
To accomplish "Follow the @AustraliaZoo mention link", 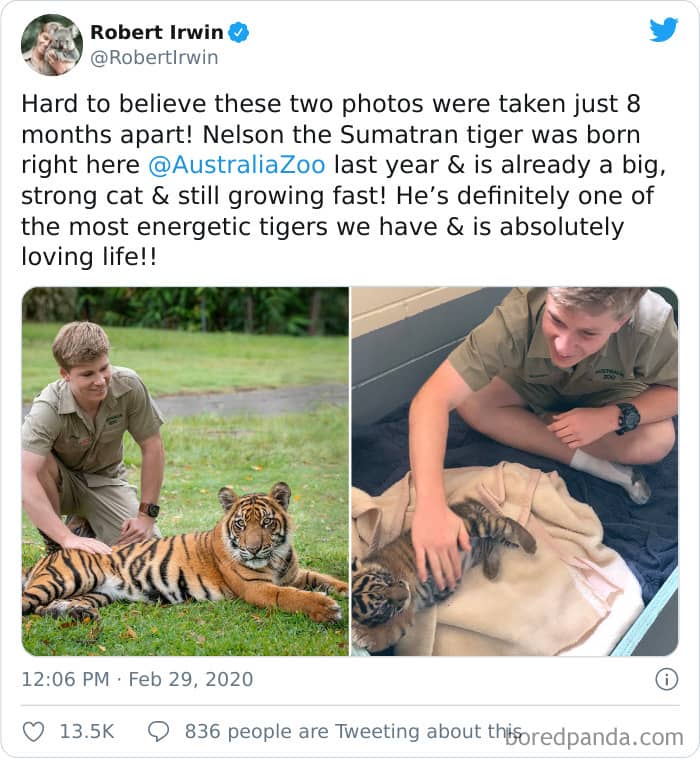I will [237, 165].
